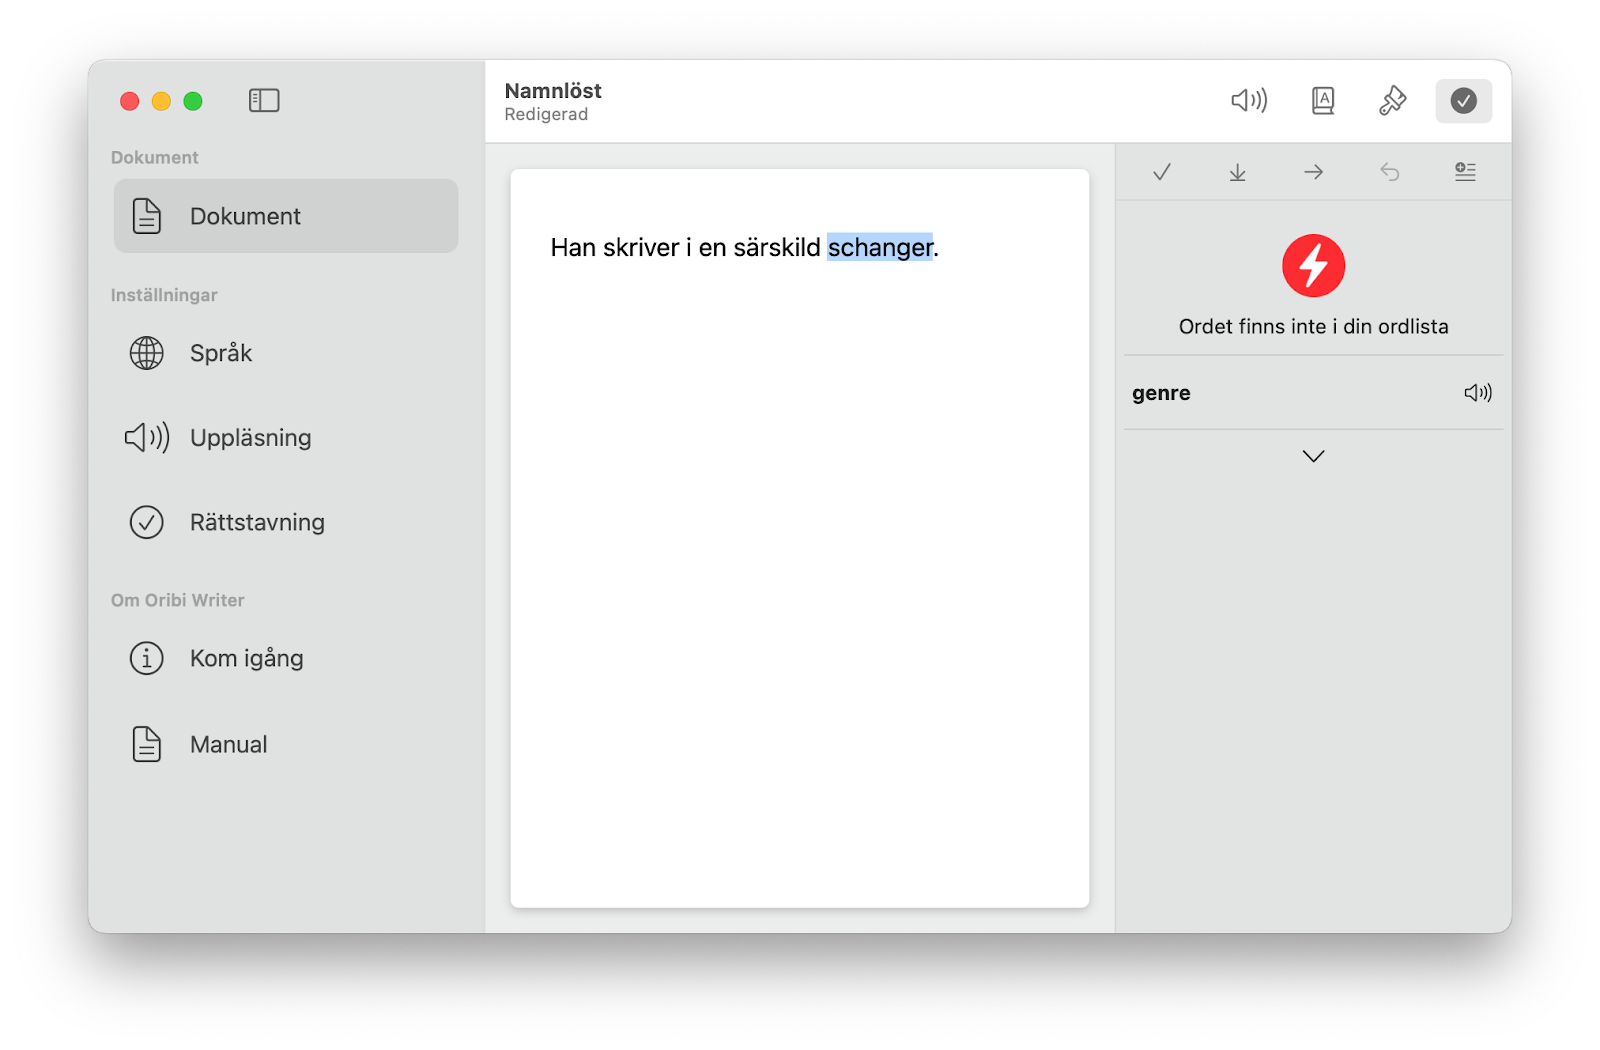Open the Manual entry
Viewport: 1600px width, 1050px height.
point(286,744)
